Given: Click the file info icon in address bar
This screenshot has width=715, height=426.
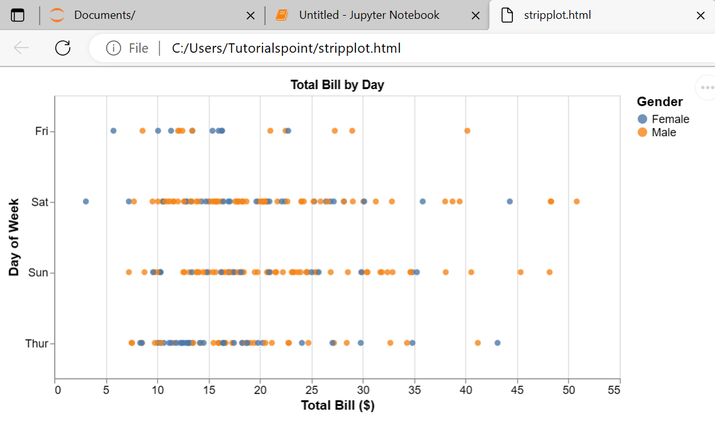Looking at the screenshot, I should pyautogui.click(x=113, y=48).
